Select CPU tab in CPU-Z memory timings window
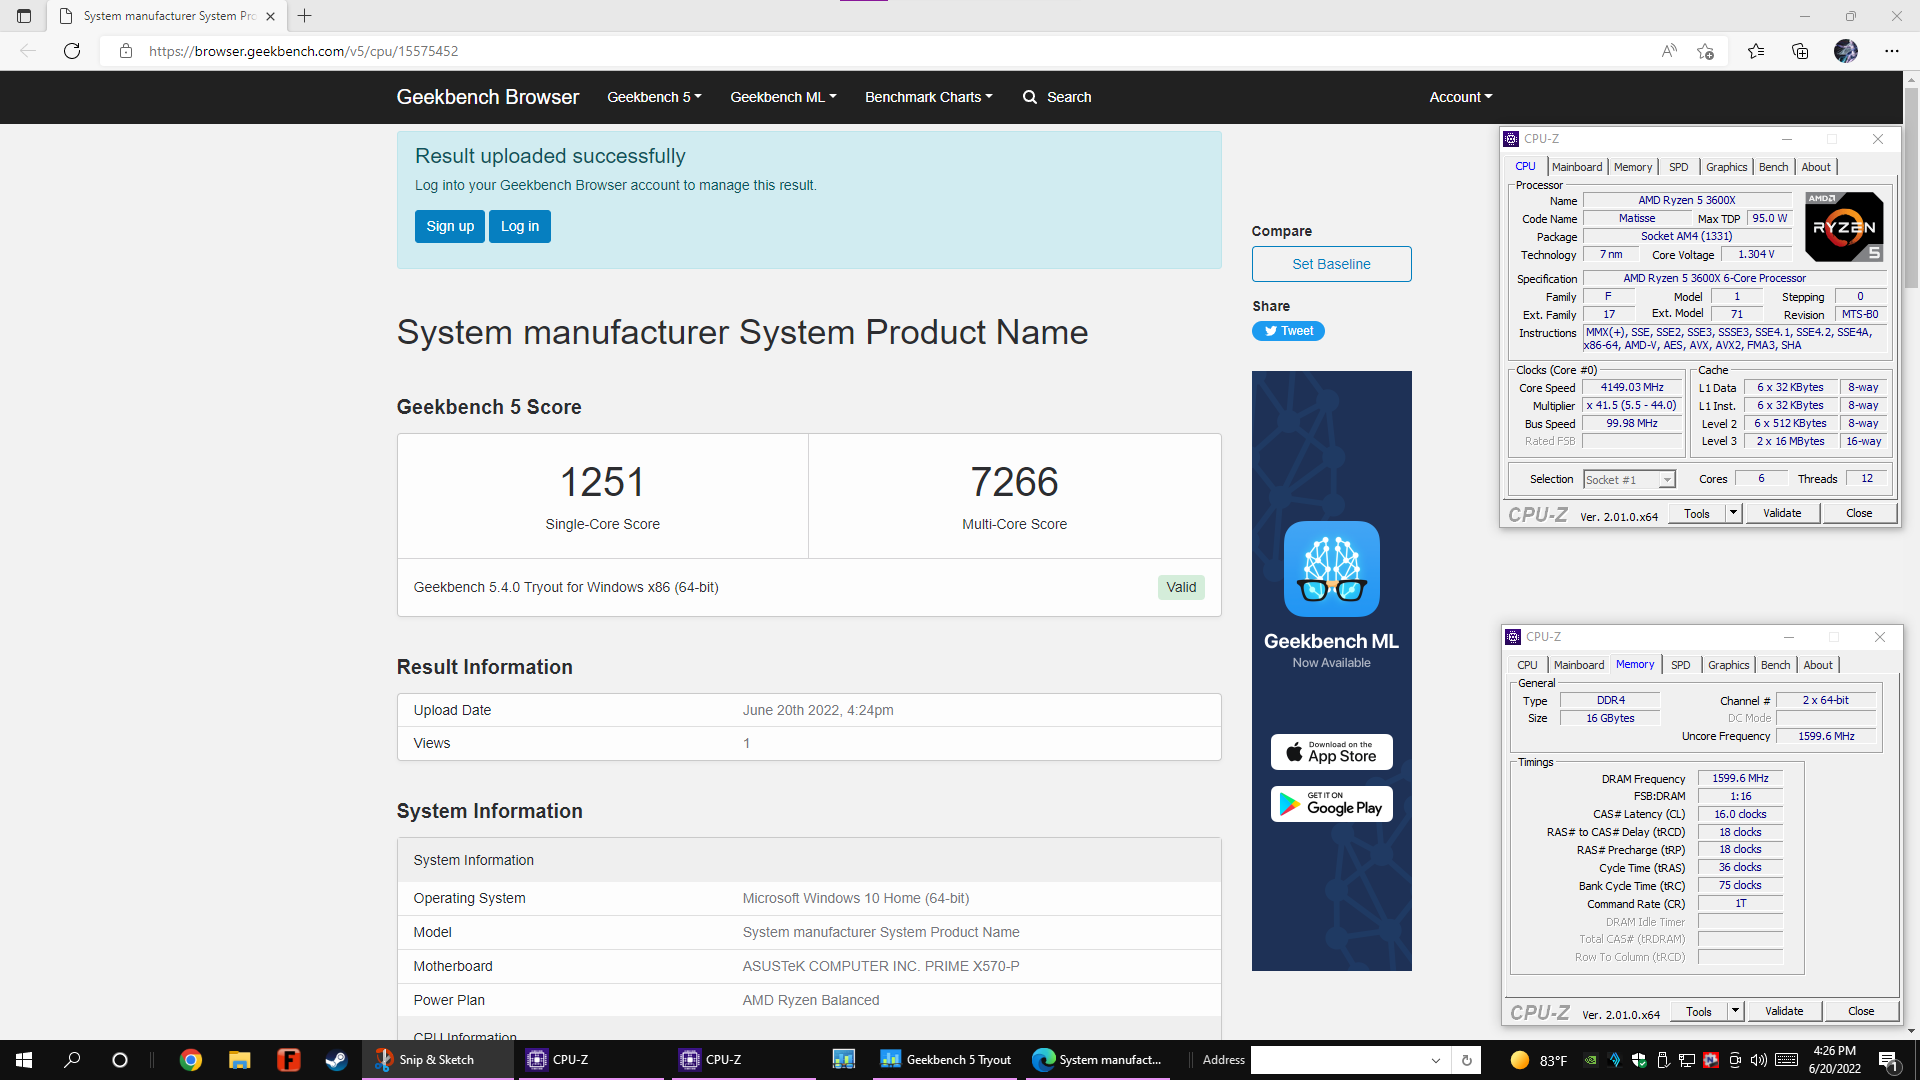This screenshot has height=1080, width=1920. click(1527, 665)
